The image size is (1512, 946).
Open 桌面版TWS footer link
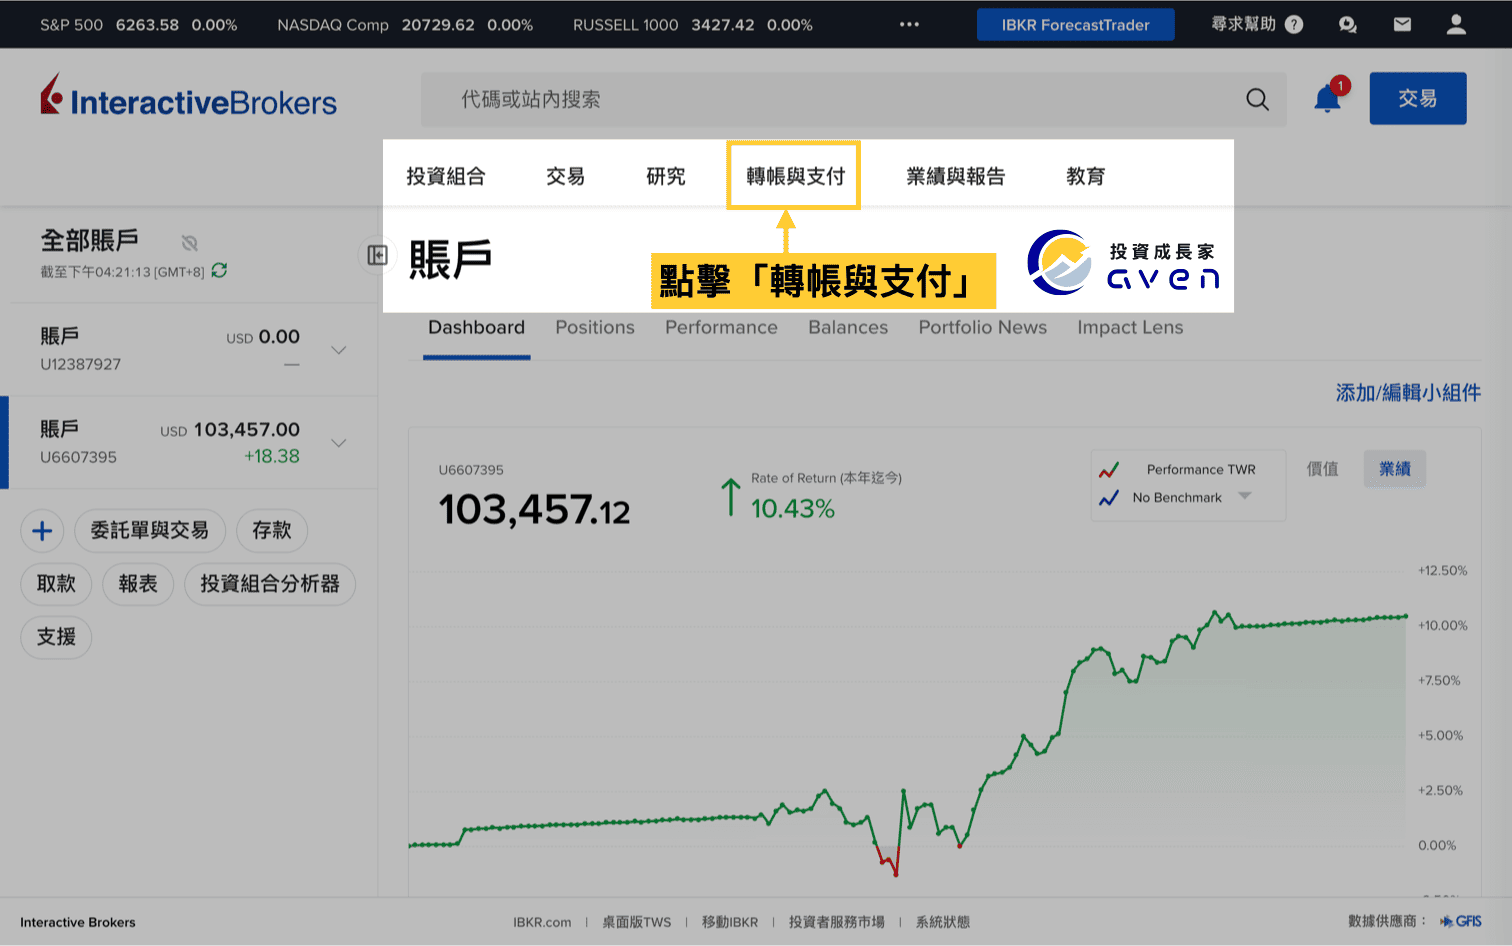(x=637, y=922)
